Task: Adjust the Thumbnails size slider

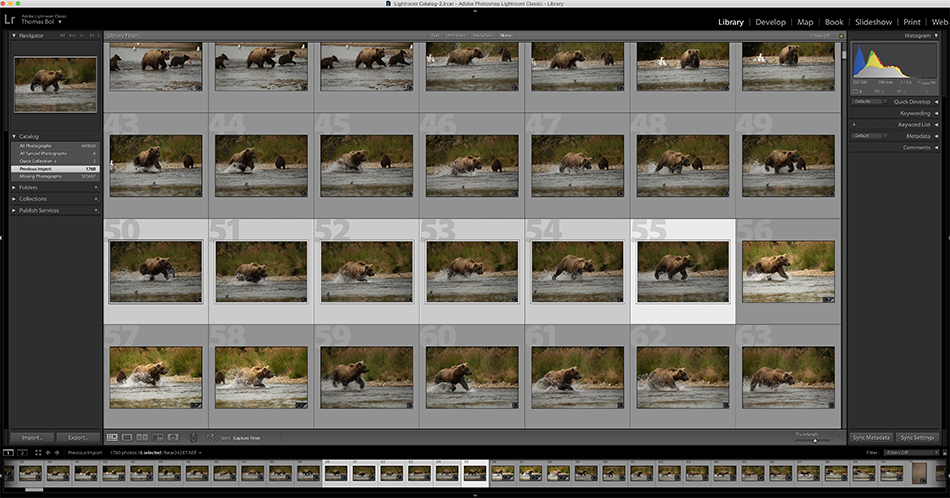Action: (x=814, y=440)
